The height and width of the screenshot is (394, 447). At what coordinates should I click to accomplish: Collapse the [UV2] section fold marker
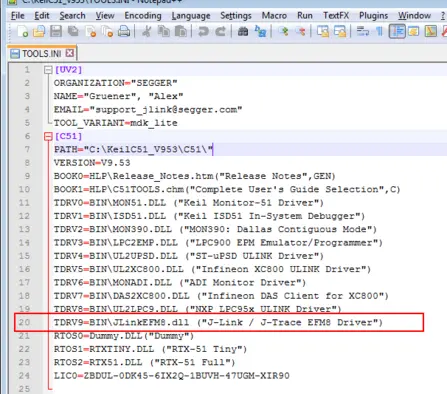click(48, 70)
